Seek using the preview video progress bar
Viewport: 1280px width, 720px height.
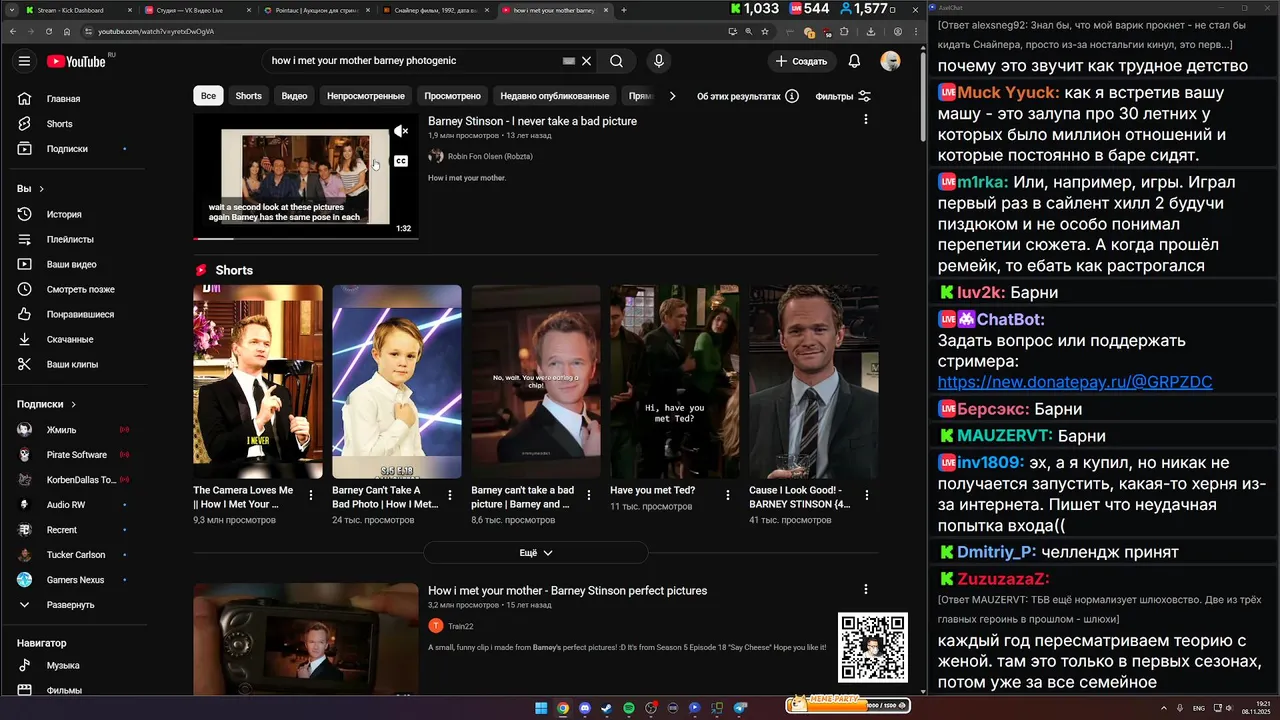click(x=306, y=239)
